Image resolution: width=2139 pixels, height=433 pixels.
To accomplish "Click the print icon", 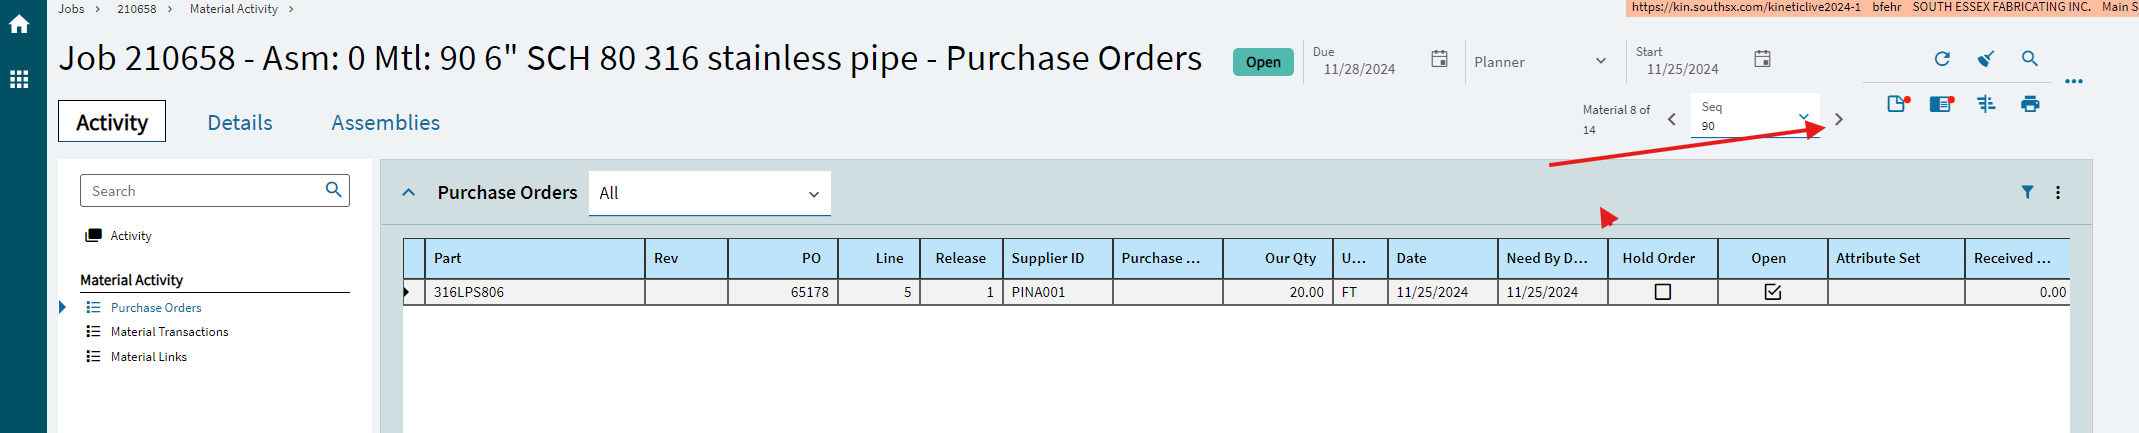I will tap(2030, 104).
